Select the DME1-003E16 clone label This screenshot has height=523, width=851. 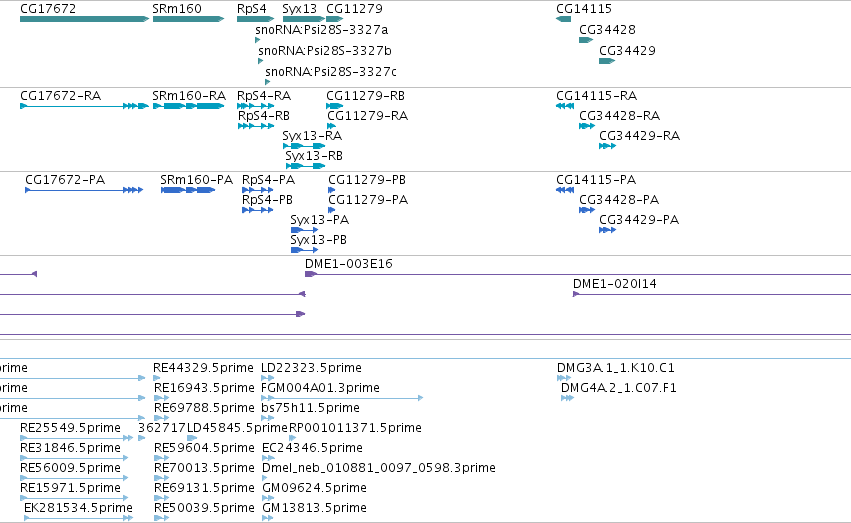(x=348, y=264)
